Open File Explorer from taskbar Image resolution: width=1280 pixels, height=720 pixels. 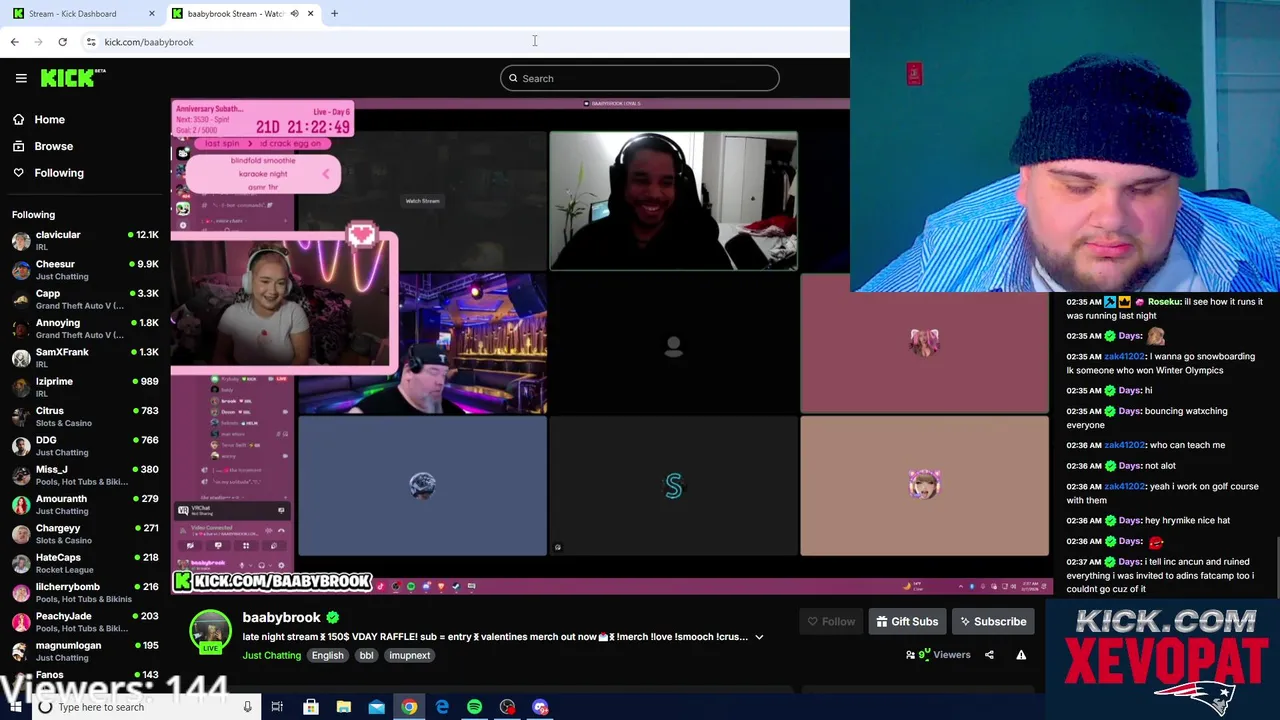[343, 707]
